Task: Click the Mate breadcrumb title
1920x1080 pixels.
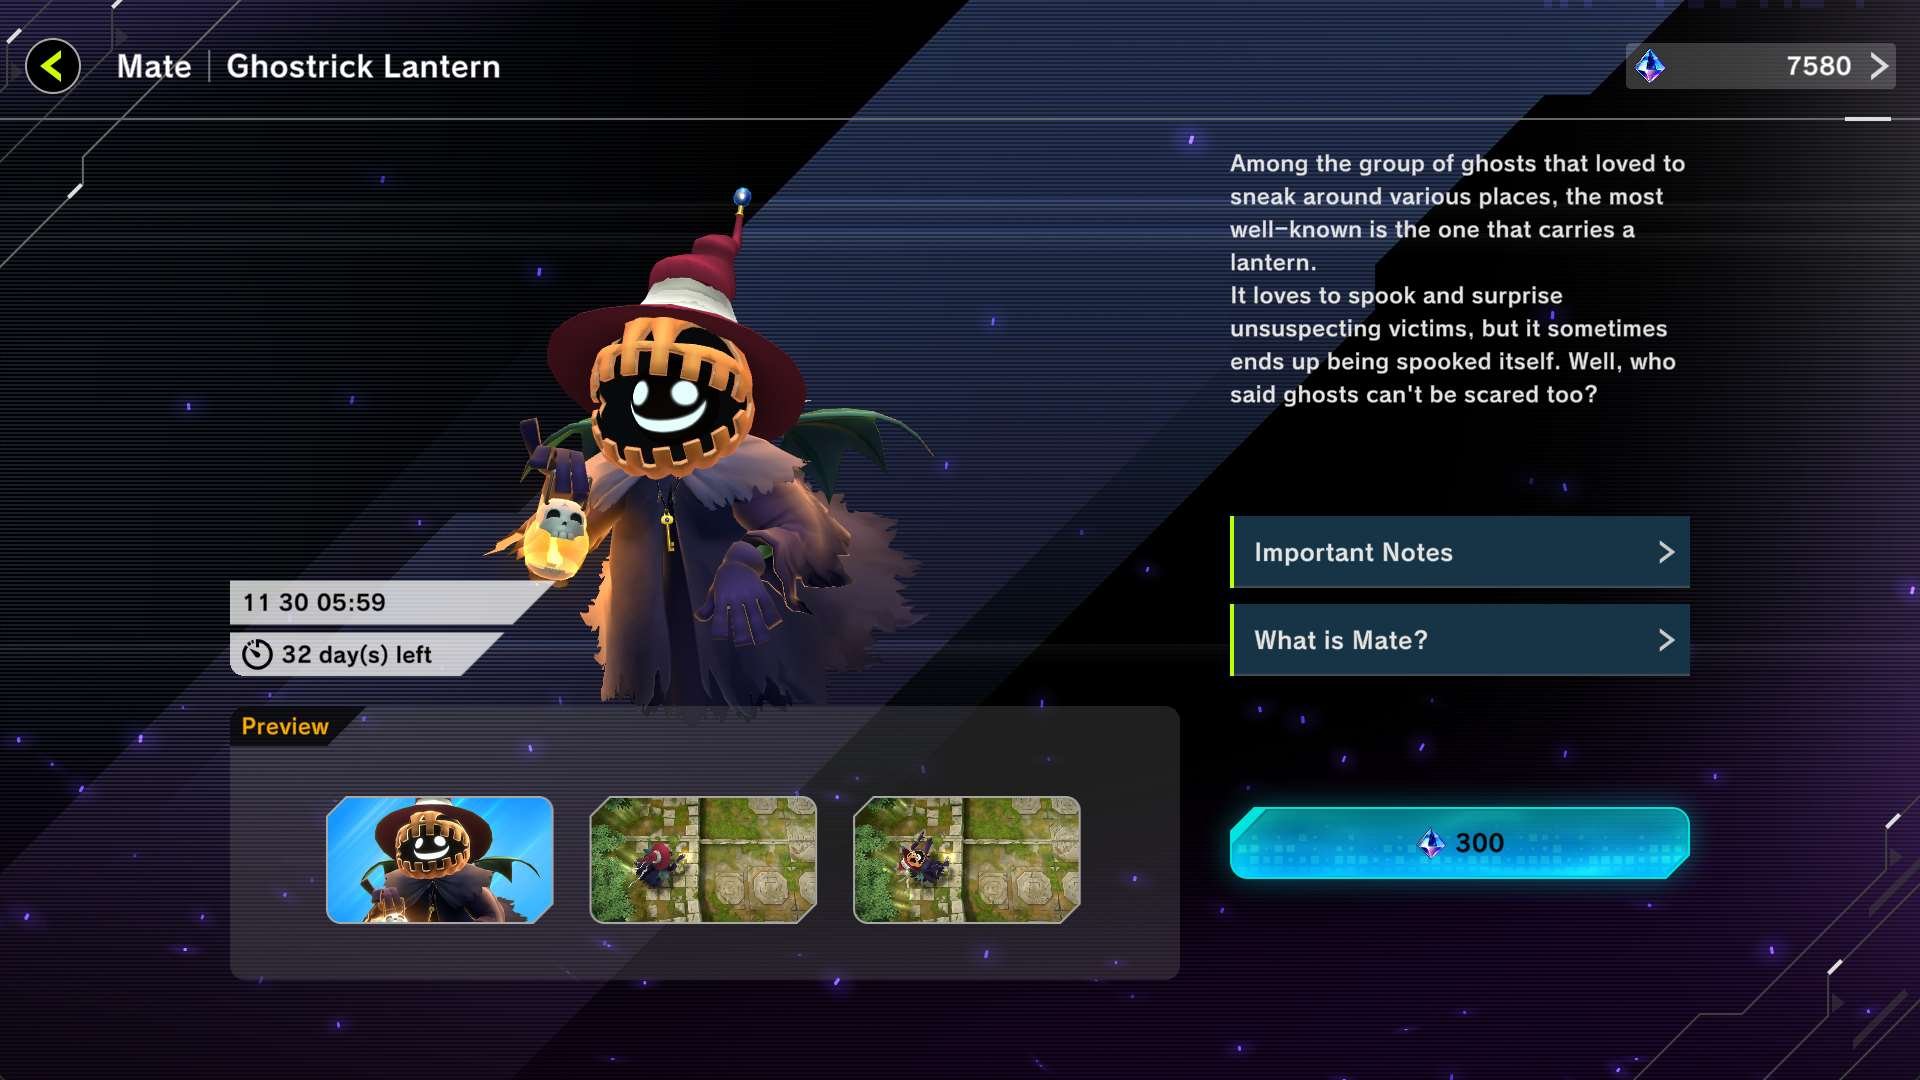Action: click(x=154, y=66)
